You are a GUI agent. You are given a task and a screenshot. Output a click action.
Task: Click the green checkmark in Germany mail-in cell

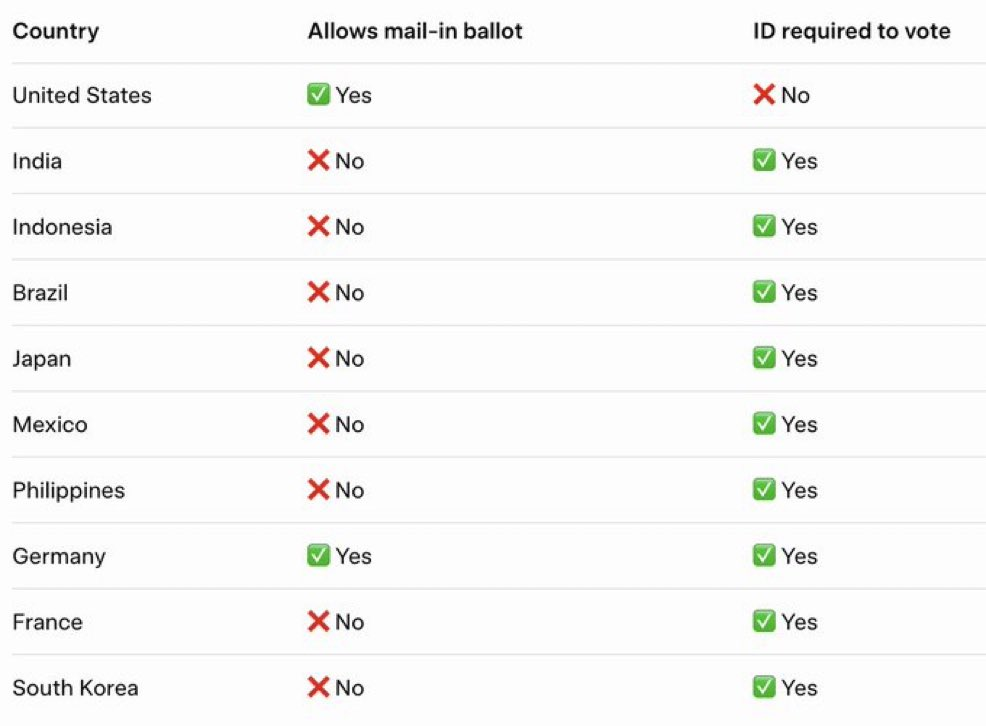pyautogui.click(x=319, y=556)
